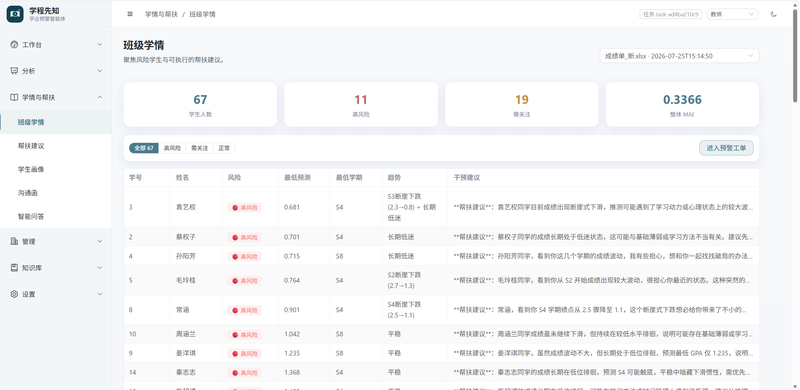Screen dimensions: 800x390
Task: Click the 0.681 predicted value
Action: tap(292, 207)
